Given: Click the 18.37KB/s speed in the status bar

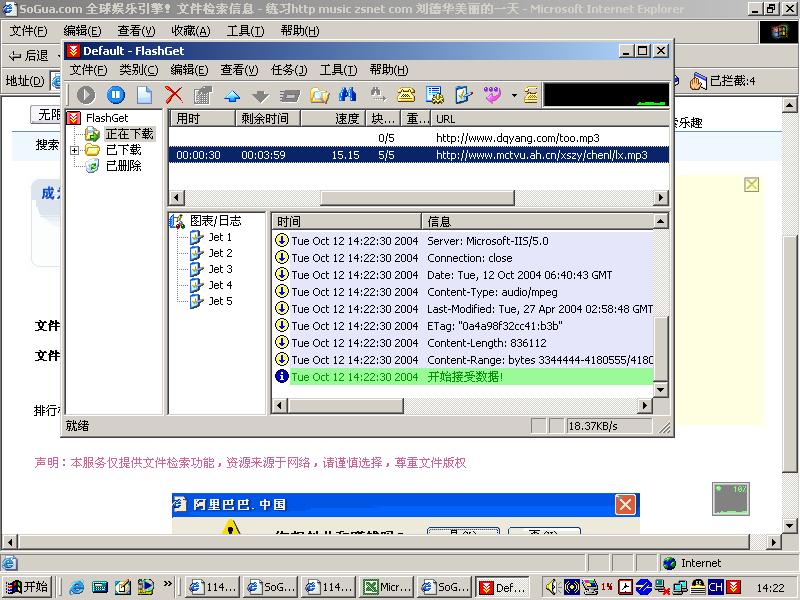Looking at the screenshot, I should [x=609, y=426].
